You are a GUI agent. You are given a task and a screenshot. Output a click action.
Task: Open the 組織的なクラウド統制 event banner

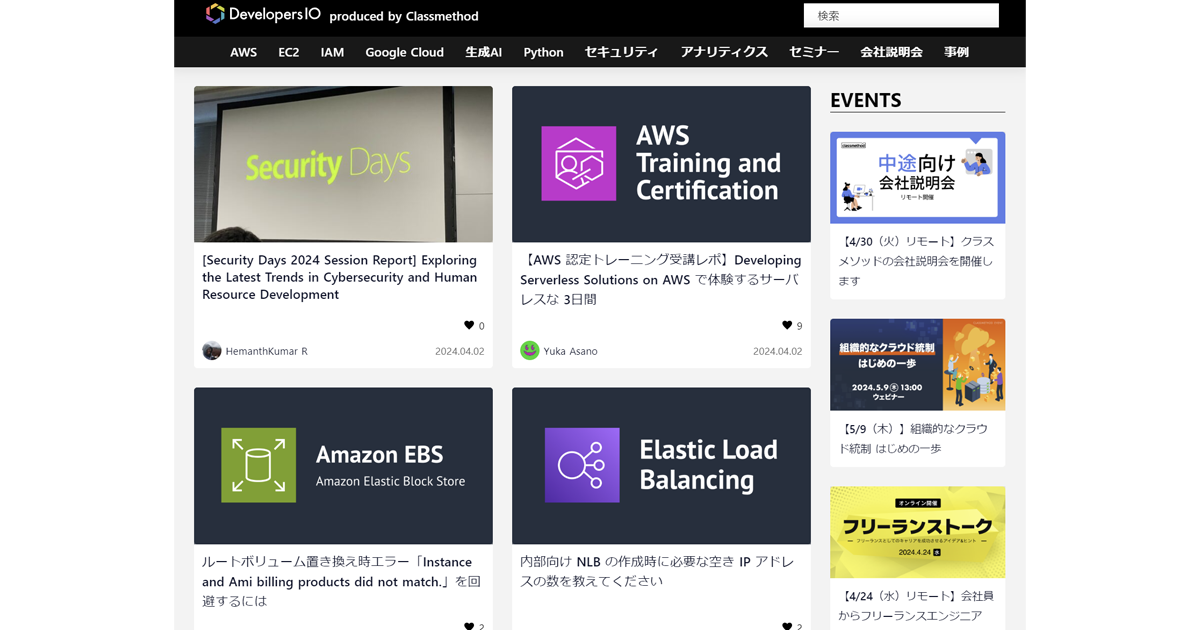coord(917,364)
